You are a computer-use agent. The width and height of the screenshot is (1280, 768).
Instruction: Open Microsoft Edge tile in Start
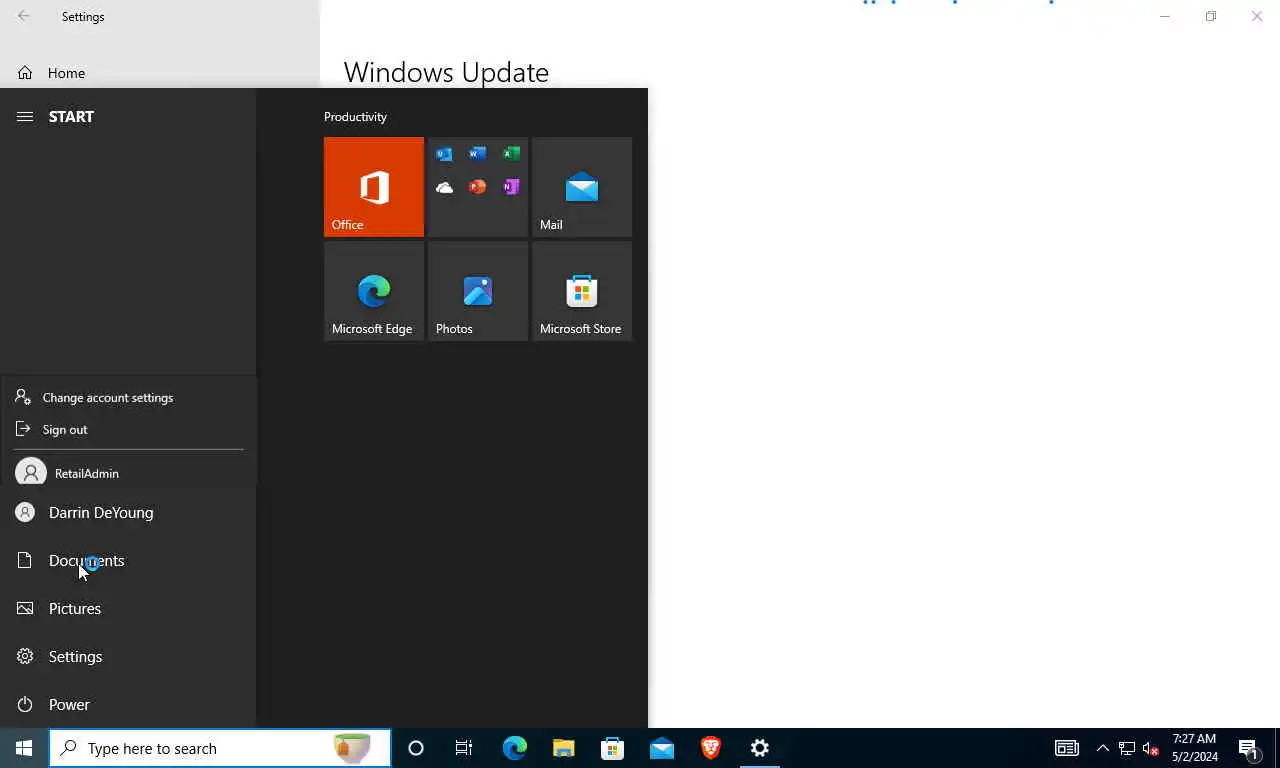(x=374, y=291)
